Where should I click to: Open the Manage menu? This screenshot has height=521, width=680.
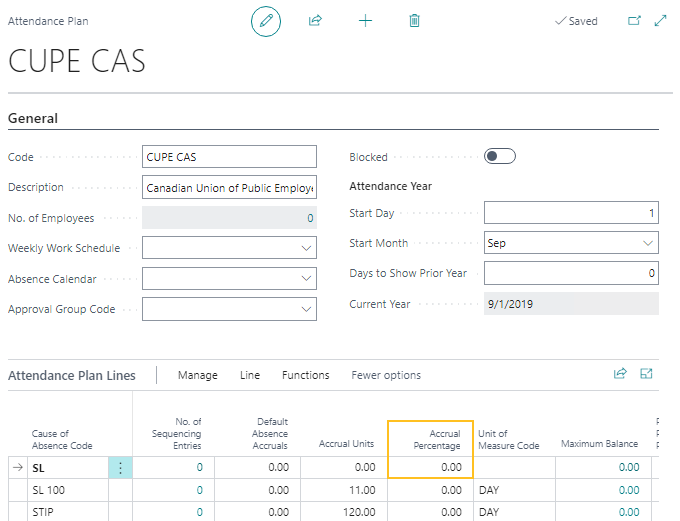(x=197, y=375)
